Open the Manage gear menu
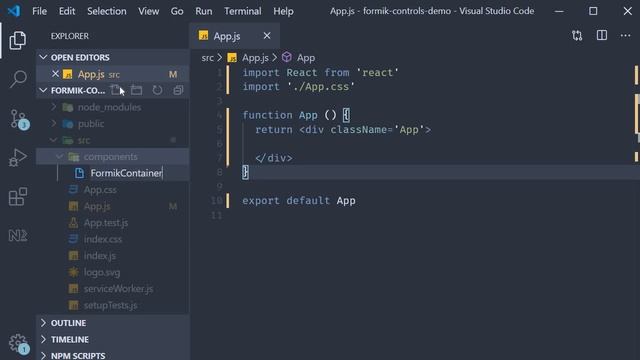The image size is (640, 360). coord(18,344)
